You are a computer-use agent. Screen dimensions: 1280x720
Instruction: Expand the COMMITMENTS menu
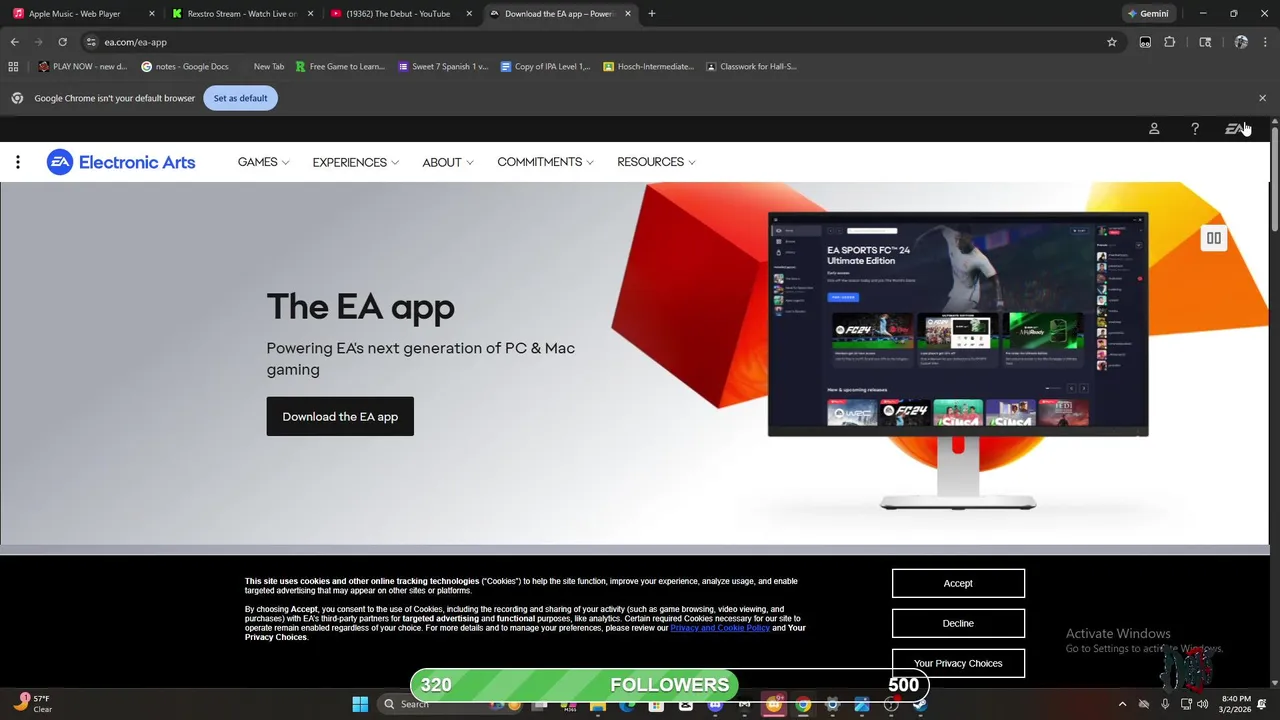[545, 162]
